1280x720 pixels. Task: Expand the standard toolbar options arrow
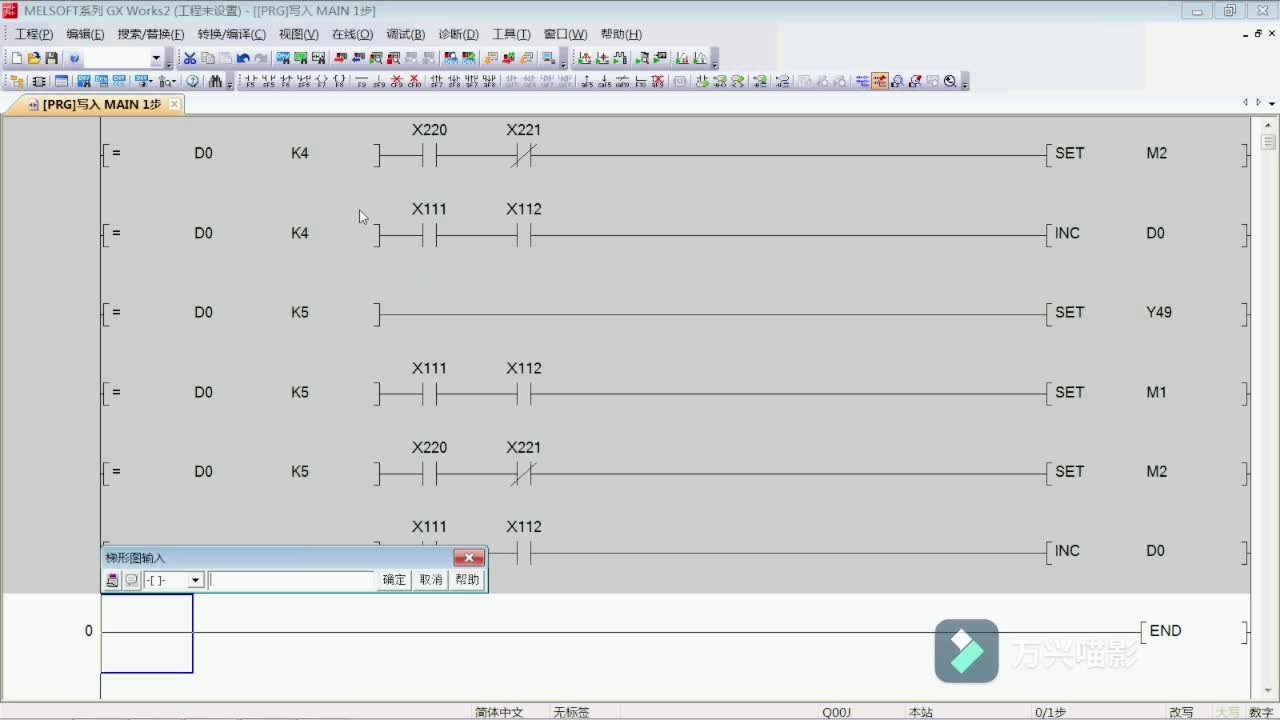point(169,62)
